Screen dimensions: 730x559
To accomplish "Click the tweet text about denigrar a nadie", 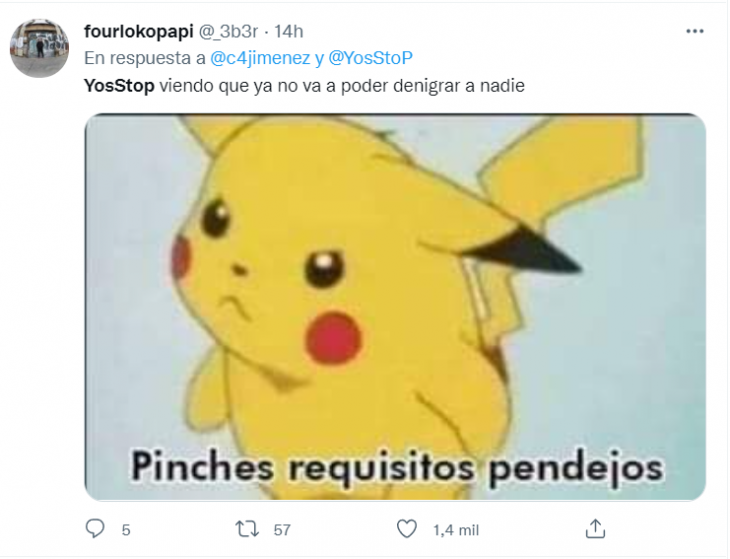I will [x=342, y=86].
